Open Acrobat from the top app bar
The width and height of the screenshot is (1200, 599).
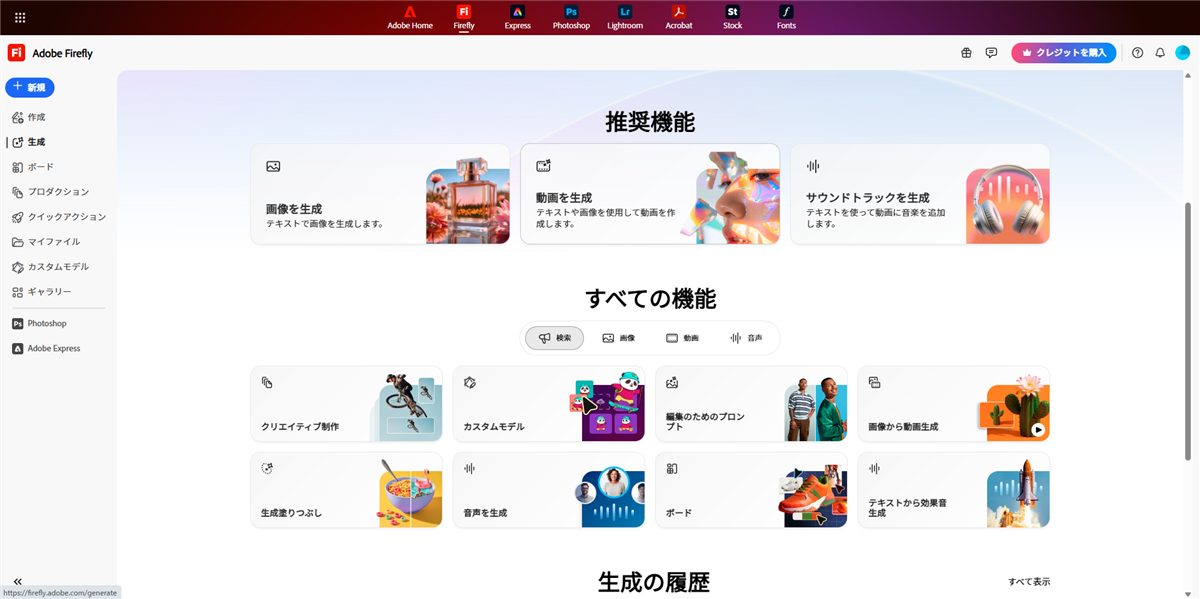click(679, 17)
